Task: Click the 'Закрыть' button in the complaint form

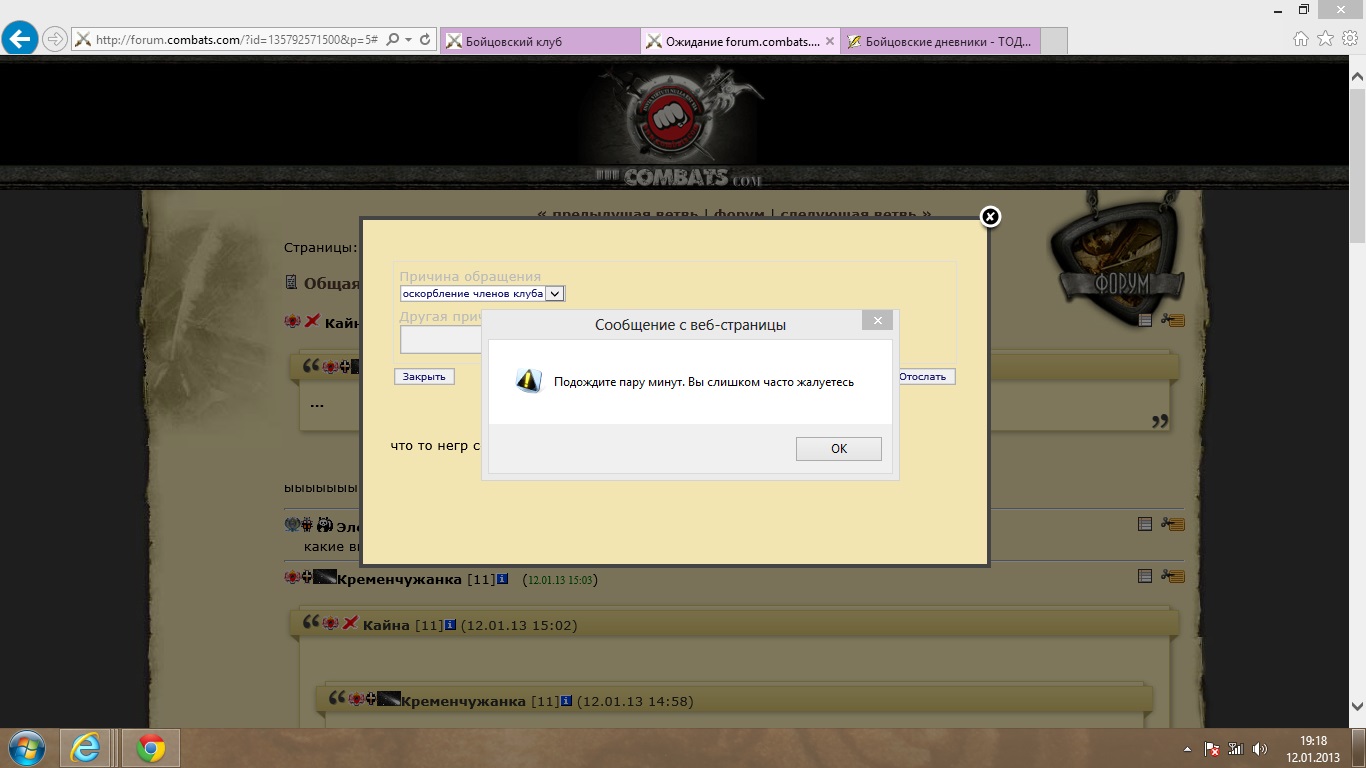Action: [425, 377]
